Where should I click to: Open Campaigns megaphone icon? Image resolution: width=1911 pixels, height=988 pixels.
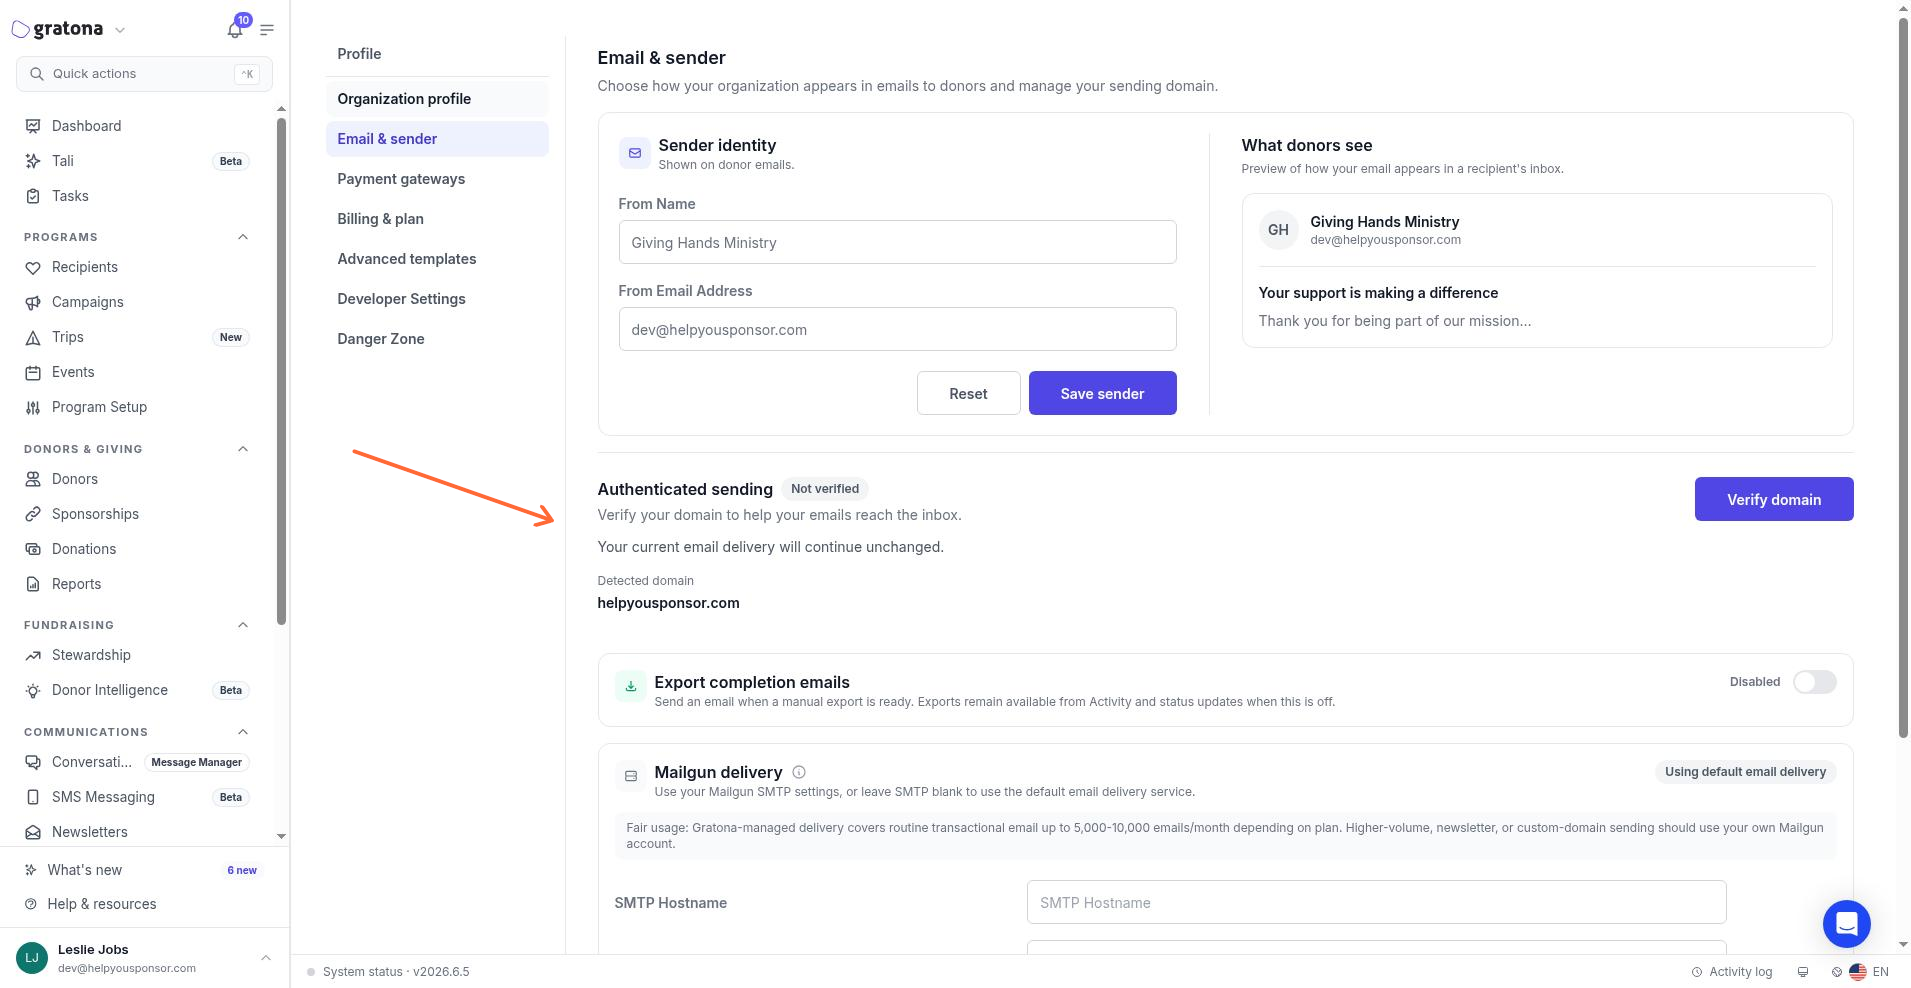pyautogui.click(x=33, y=302)
